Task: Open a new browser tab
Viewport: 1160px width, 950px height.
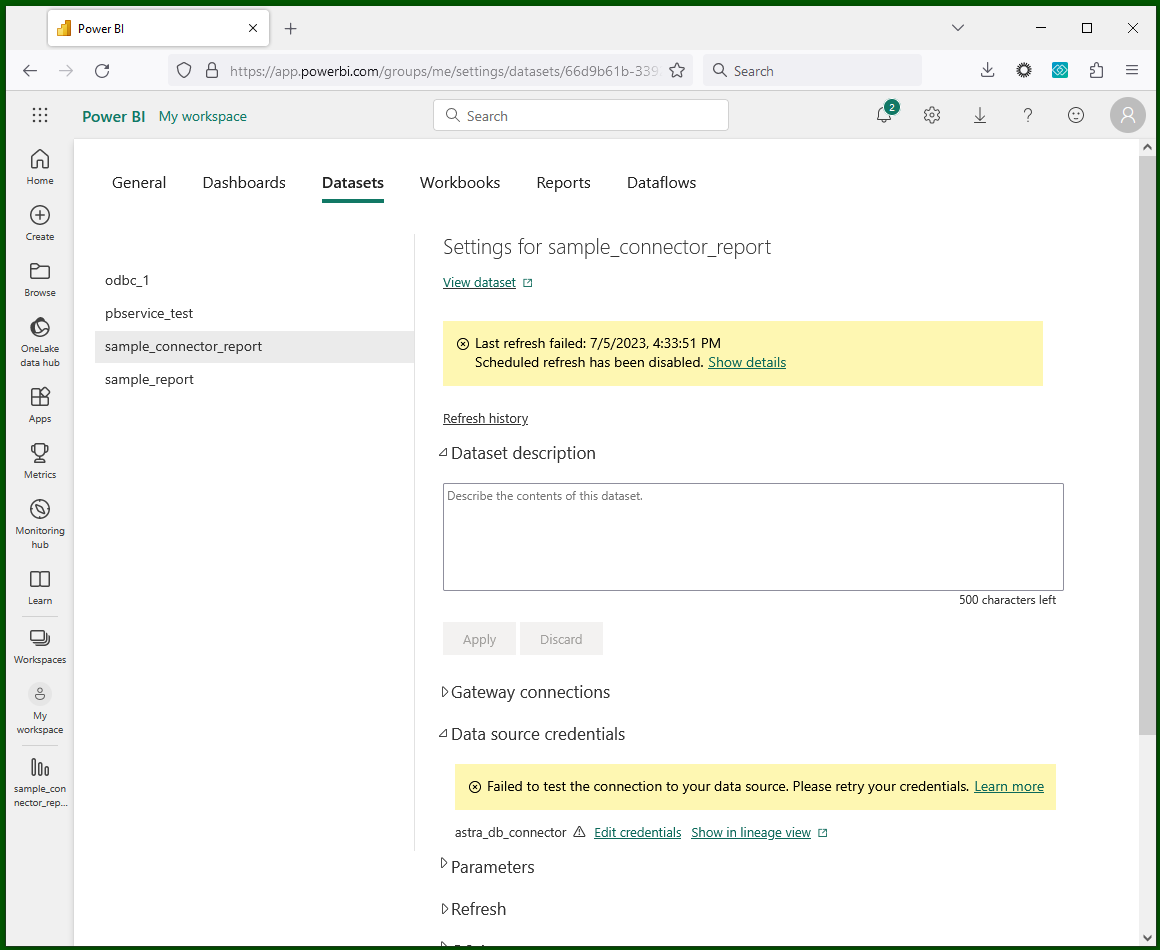Action: (x=291, y=29)
